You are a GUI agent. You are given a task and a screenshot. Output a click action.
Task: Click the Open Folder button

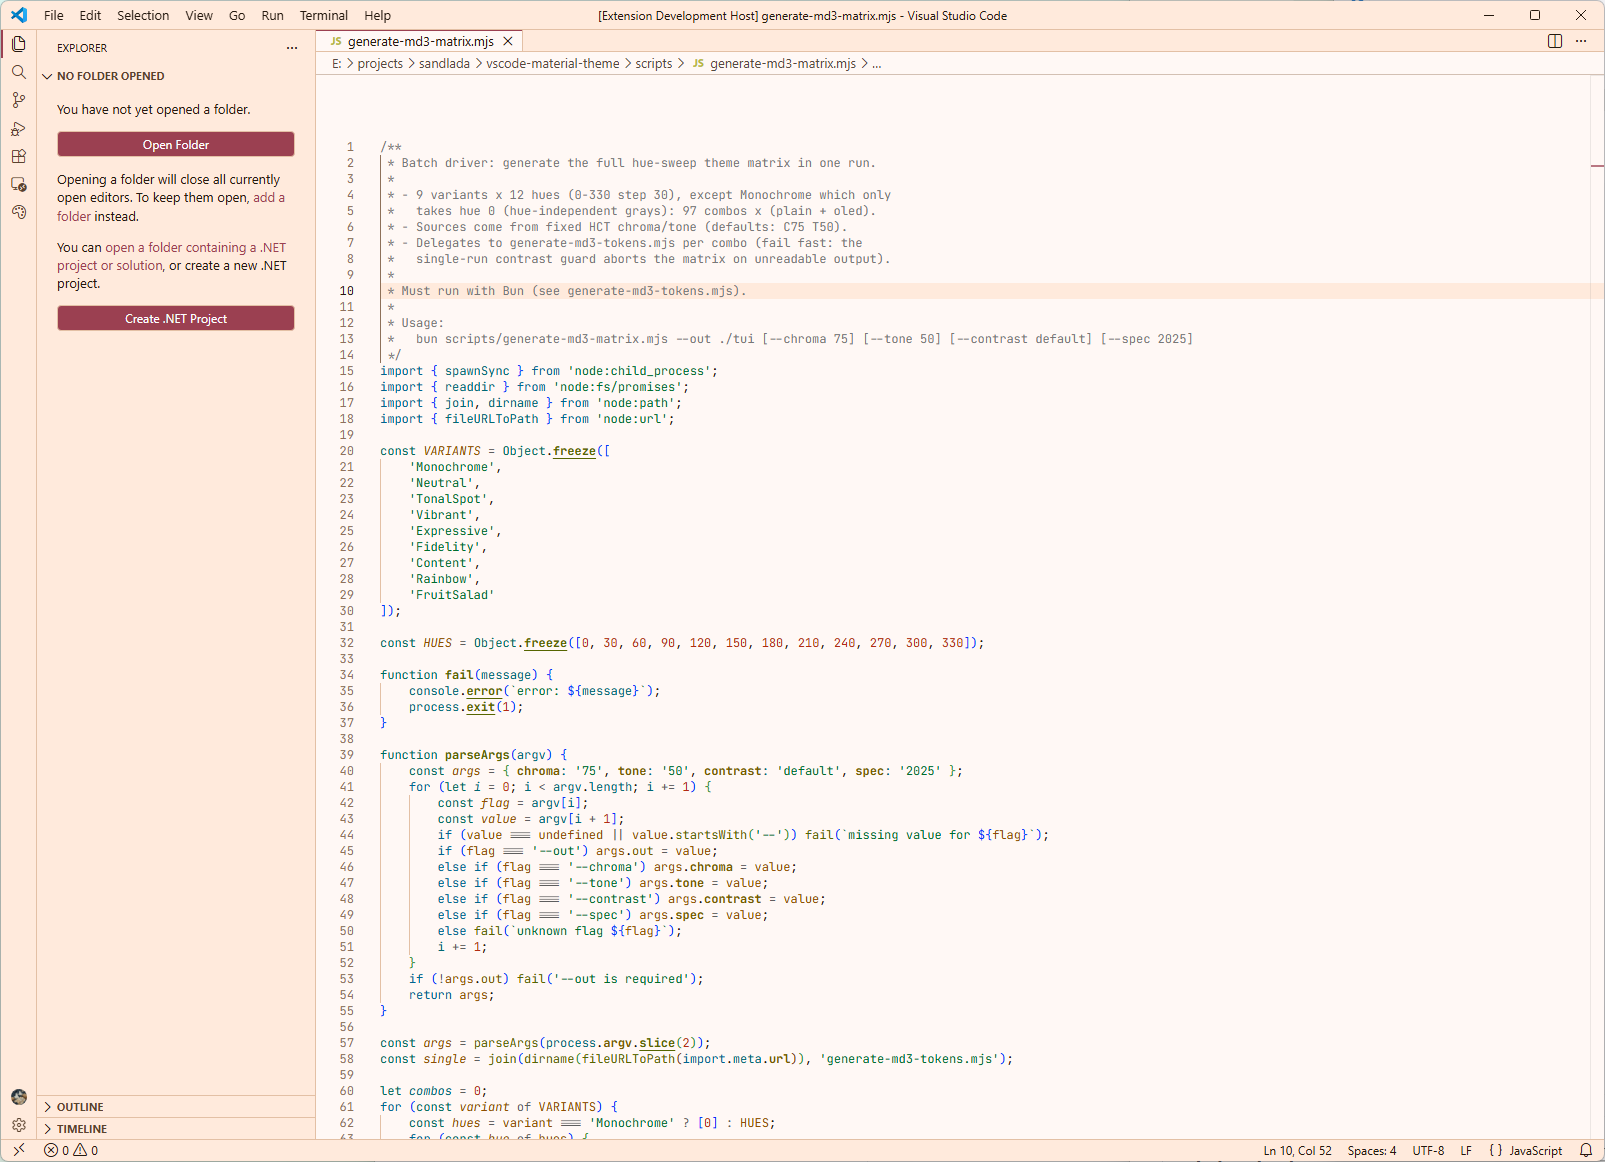point(176,144)
